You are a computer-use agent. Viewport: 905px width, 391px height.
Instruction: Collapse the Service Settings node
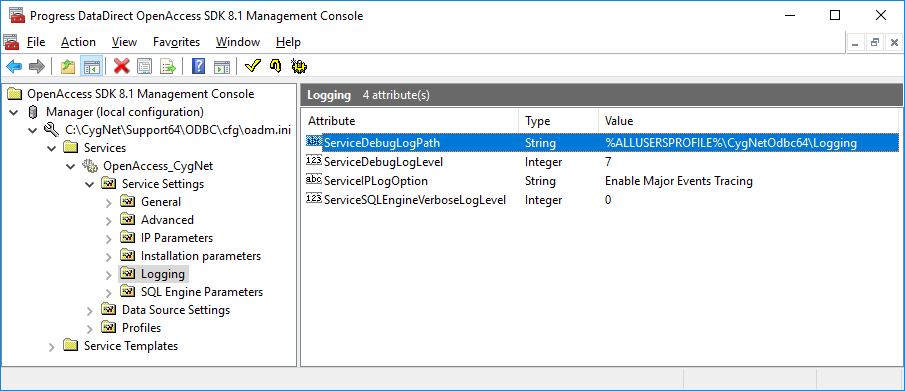coord(89,184)
